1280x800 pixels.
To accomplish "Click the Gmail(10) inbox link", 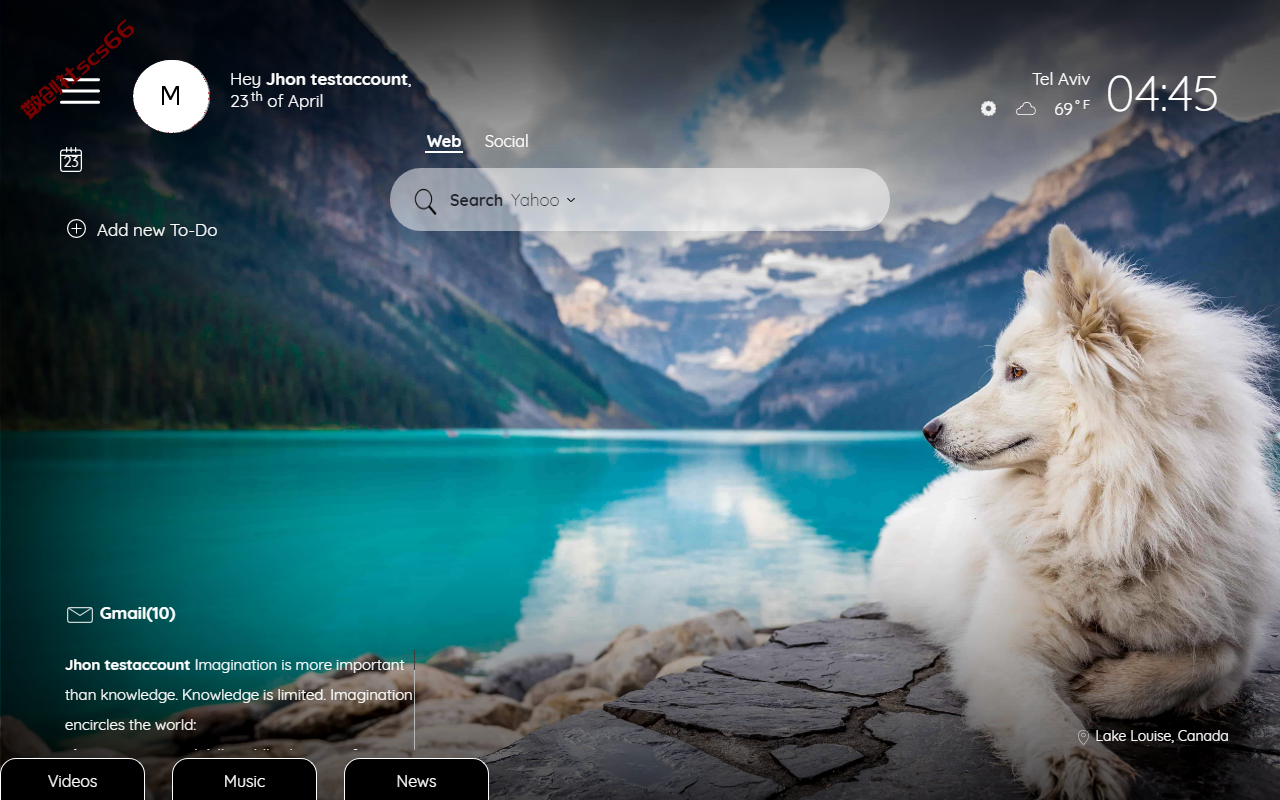I will pos(138,613).
